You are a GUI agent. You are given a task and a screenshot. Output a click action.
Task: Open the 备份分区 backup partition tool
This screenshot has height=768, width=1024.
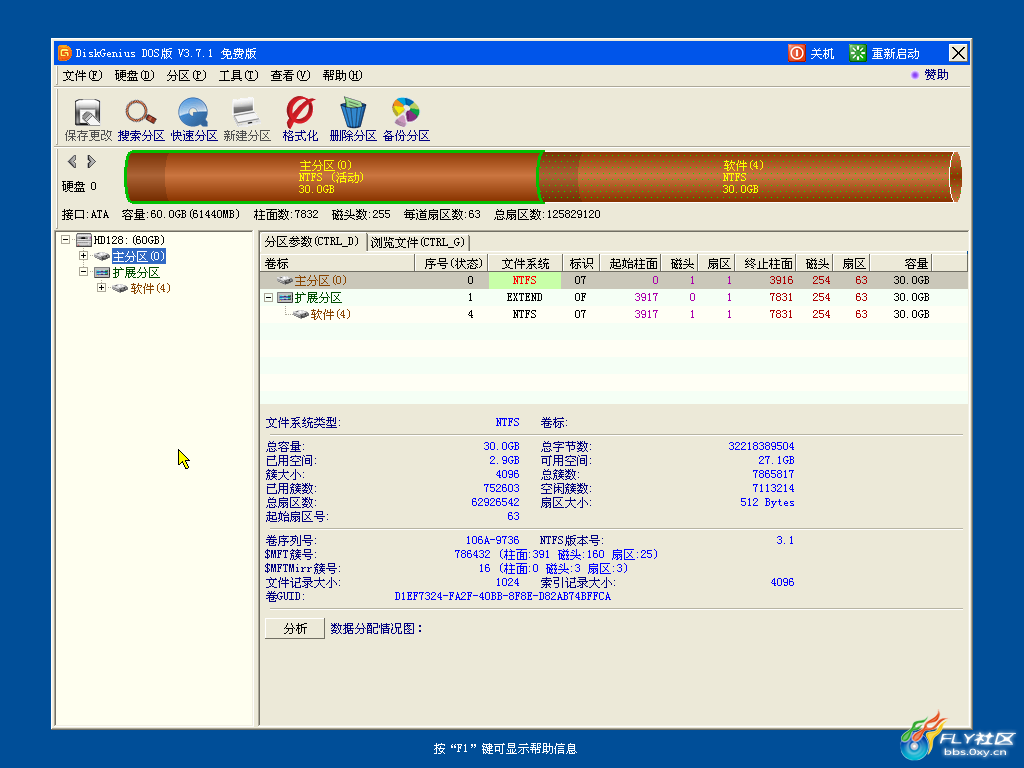(x=406, y=112)
